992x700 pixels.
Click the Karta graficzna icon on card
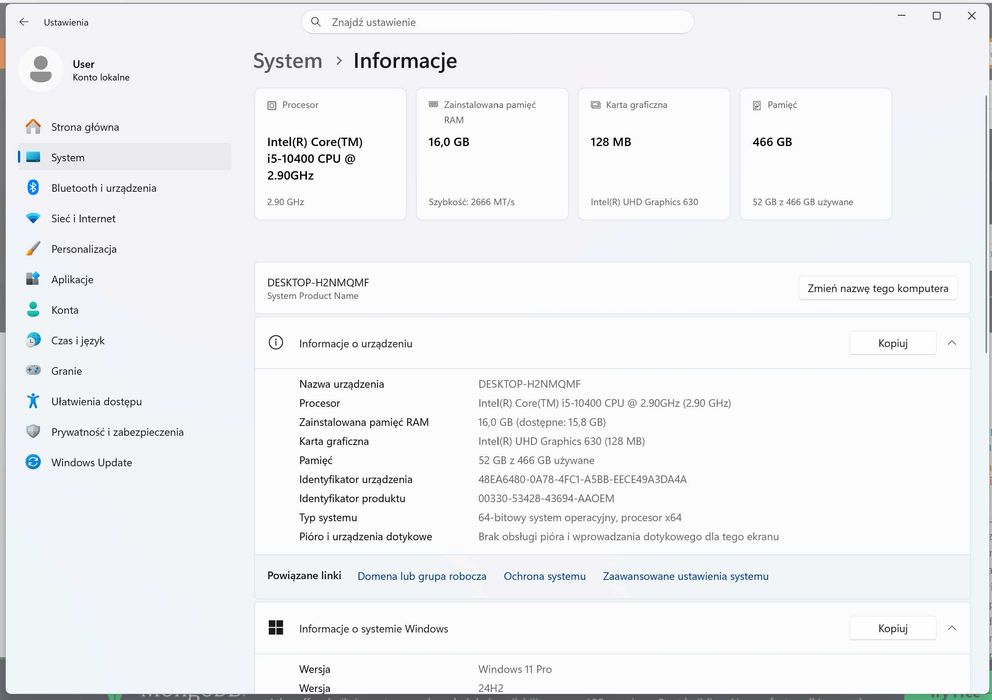(595, 105)
